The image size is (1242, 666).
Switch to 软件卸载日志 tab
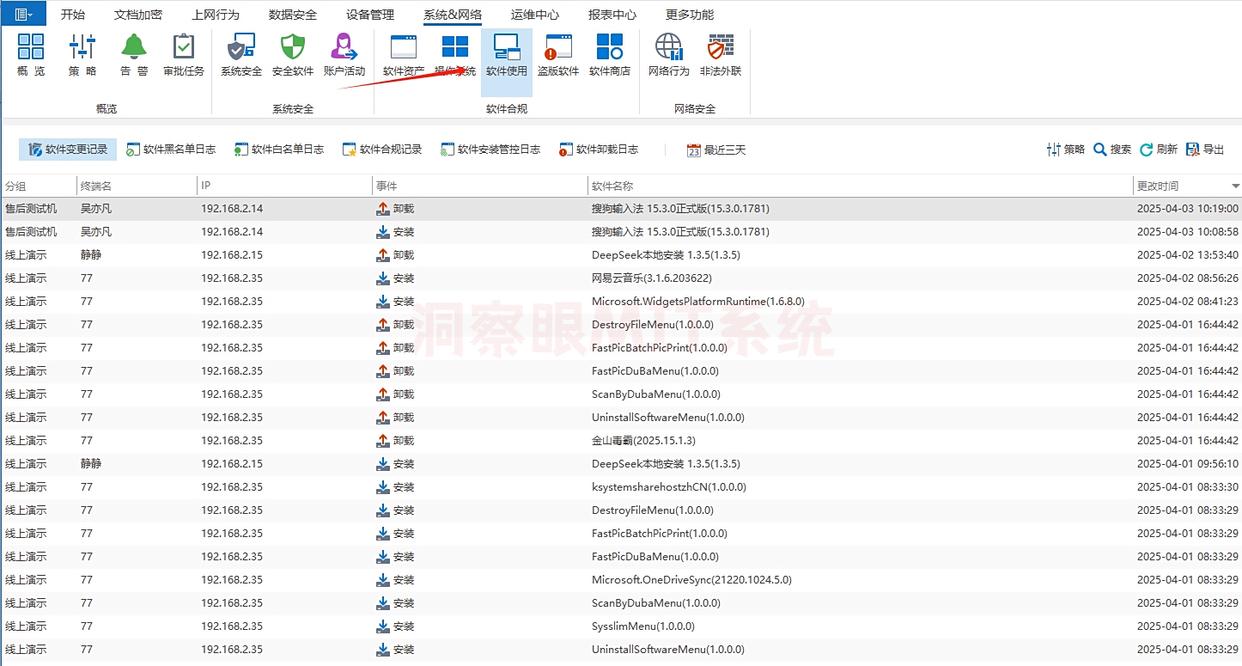(598, 150)
